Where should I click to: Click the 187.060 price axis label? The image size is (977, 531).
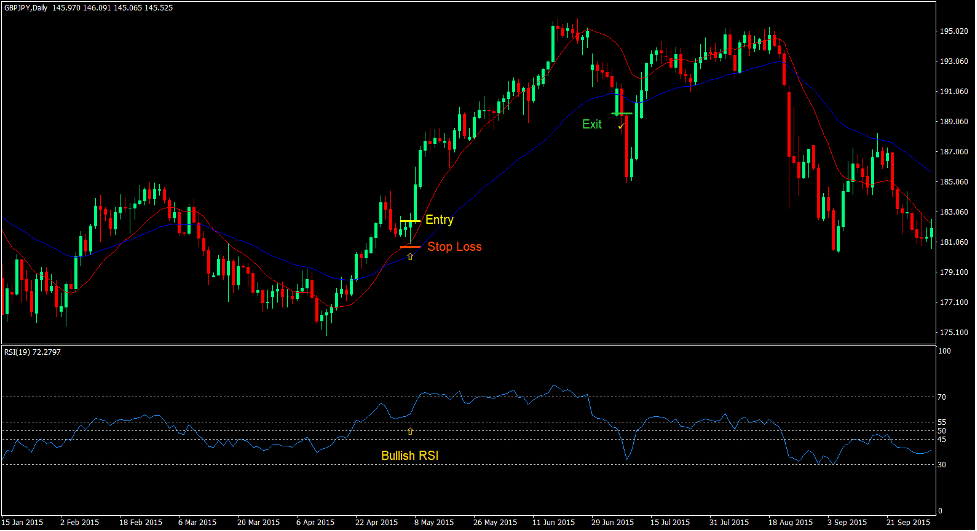click(x=954, y=152)
